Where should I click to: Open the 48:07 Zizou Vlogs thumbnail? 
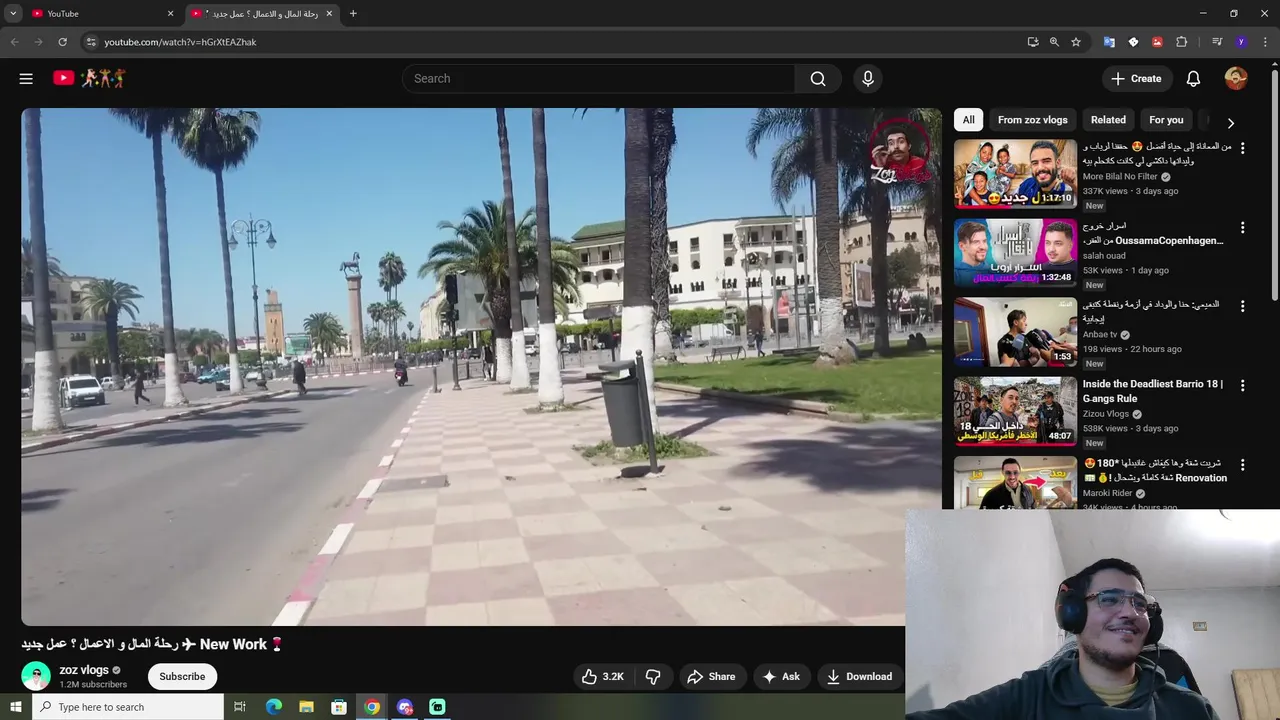[x=1015, y=411]
